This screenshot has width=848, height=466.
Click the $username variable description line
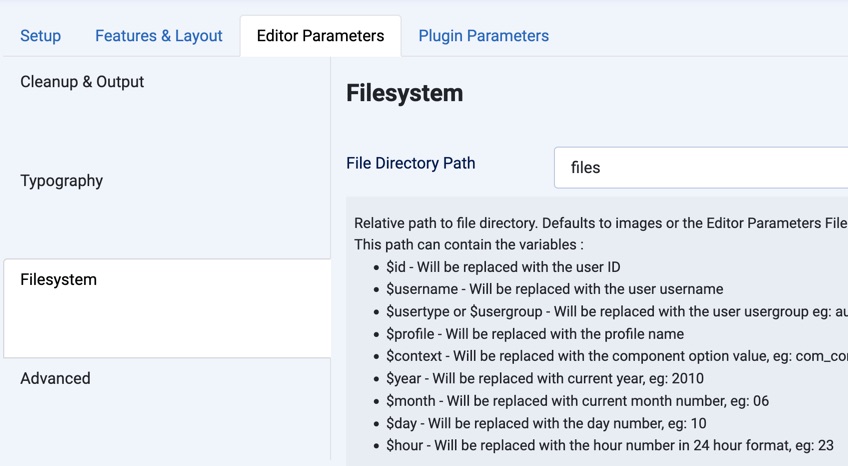(x=554, y=289)
